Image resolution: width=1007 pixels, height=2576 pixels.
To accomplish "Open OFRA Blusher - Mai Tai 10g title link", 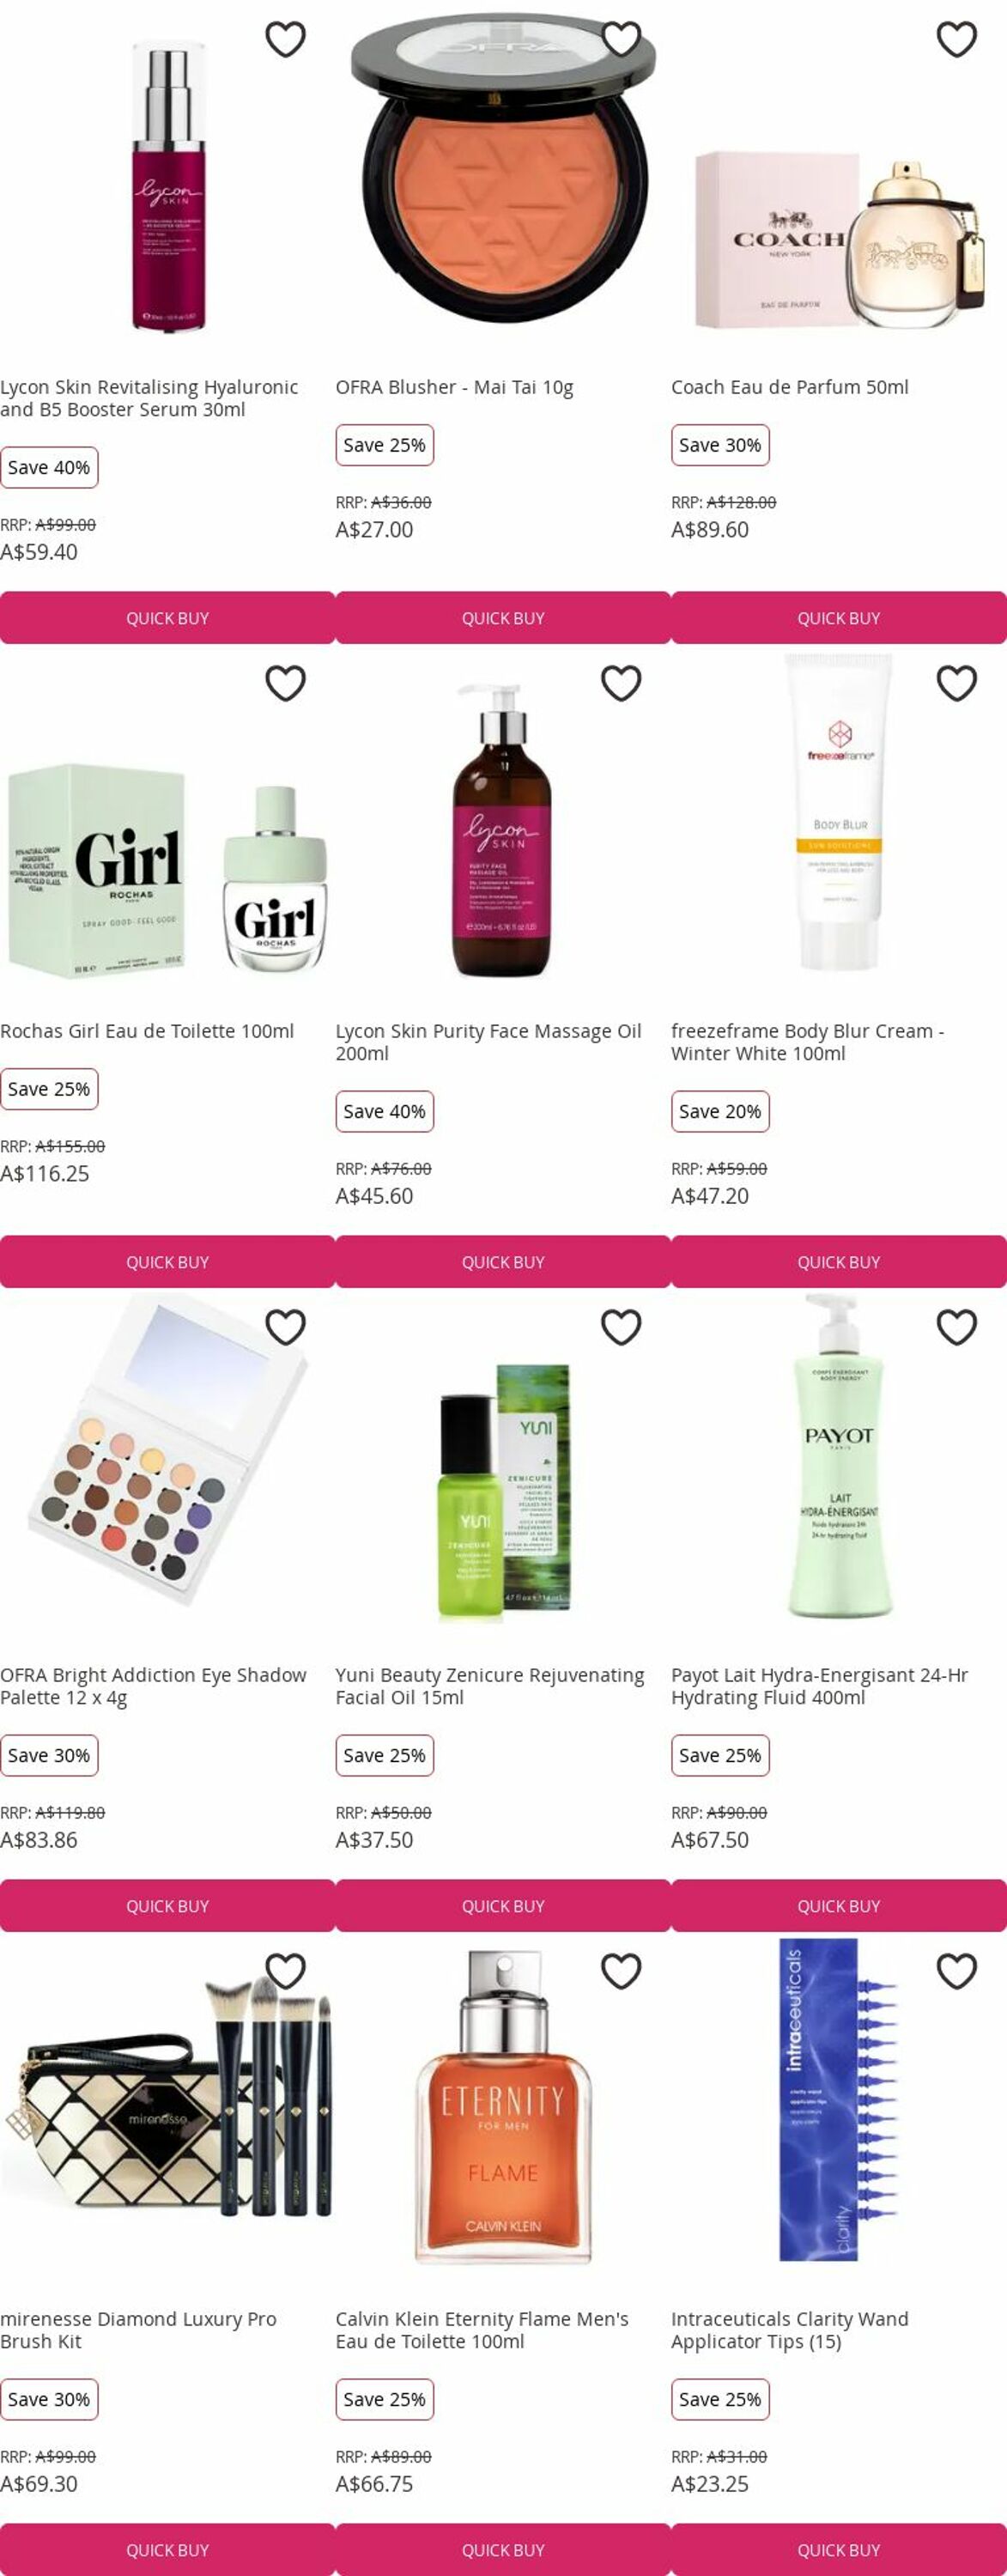I will (454, 388).
